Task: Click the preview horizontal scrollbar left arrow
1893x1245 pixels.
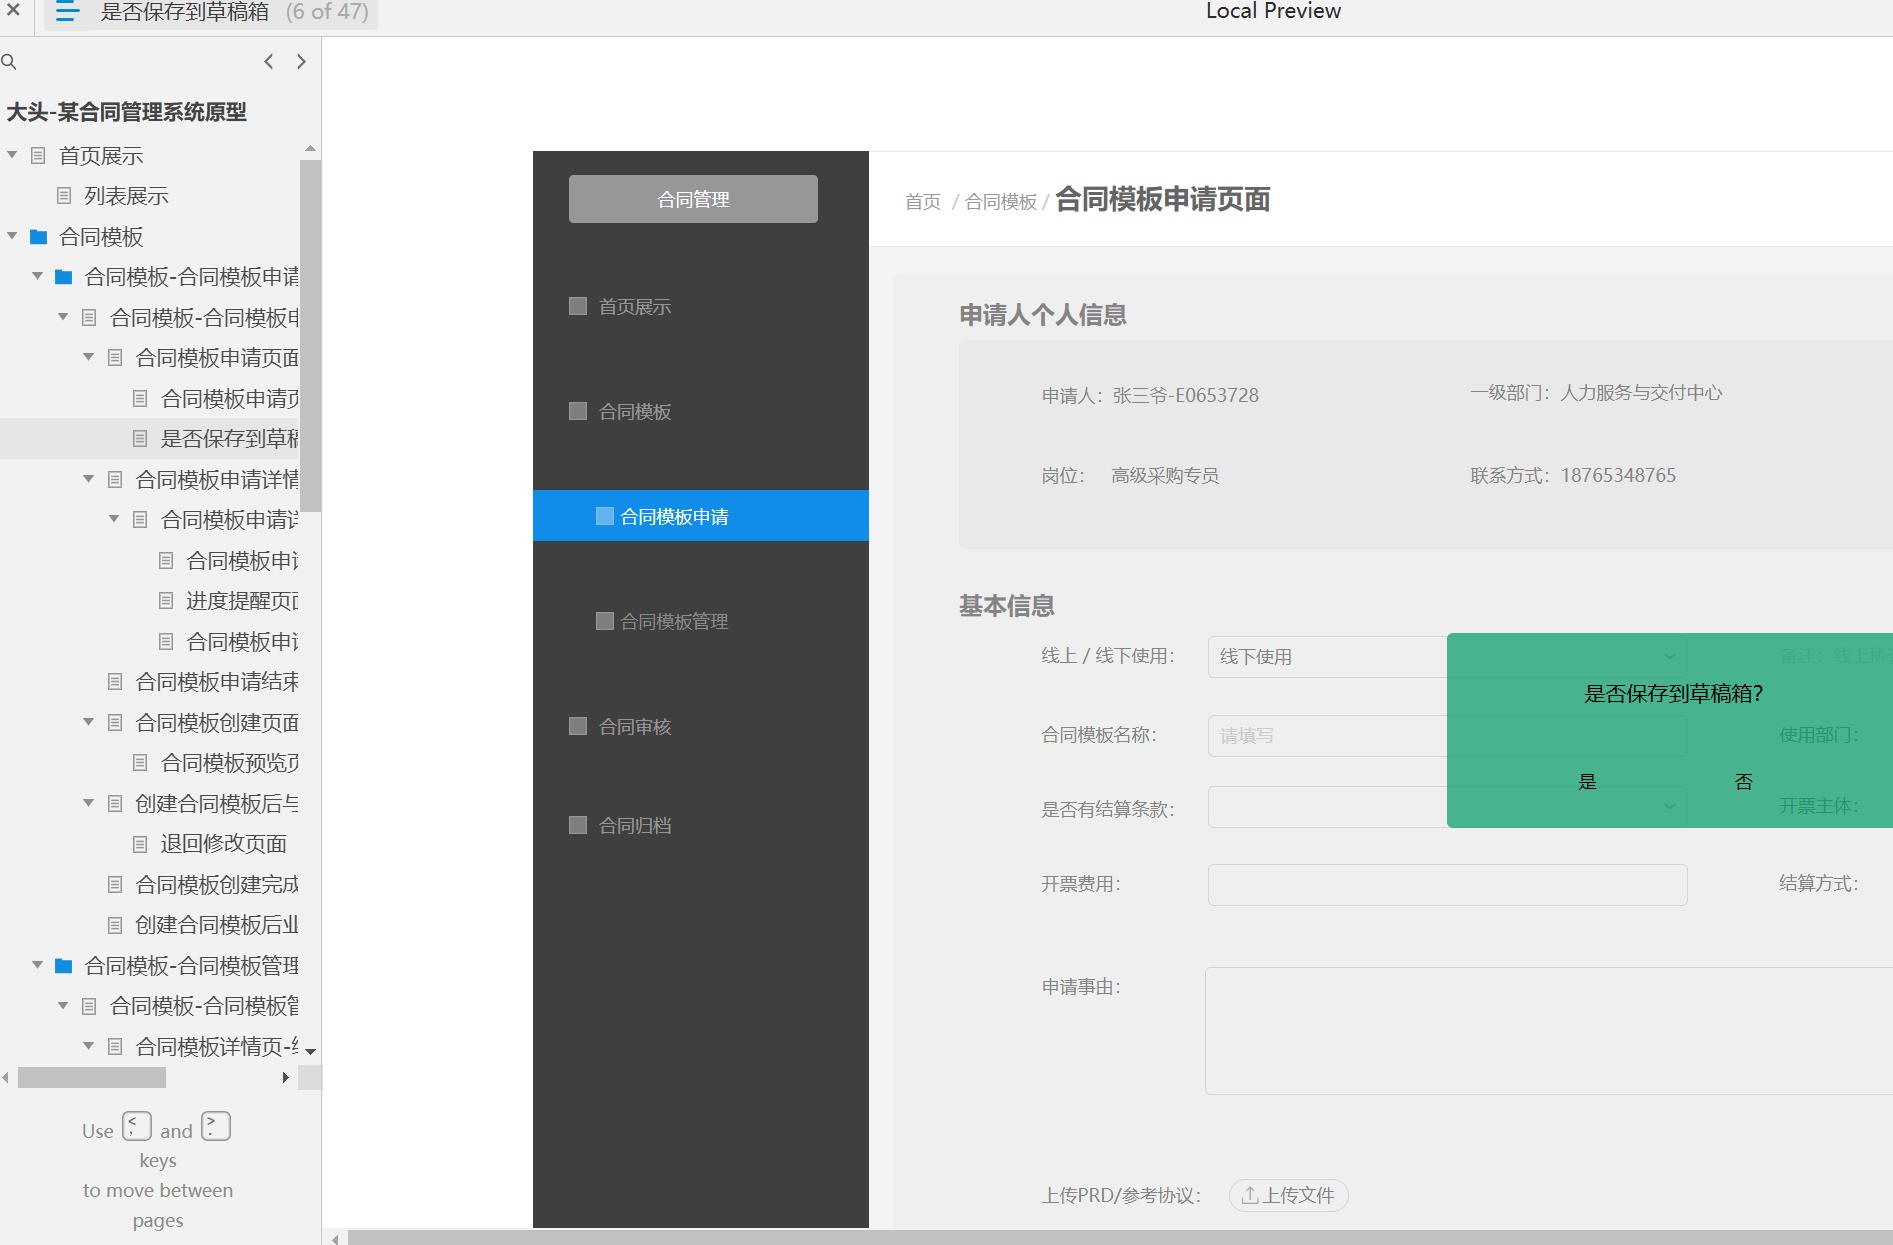Action: coord(335,1238)
